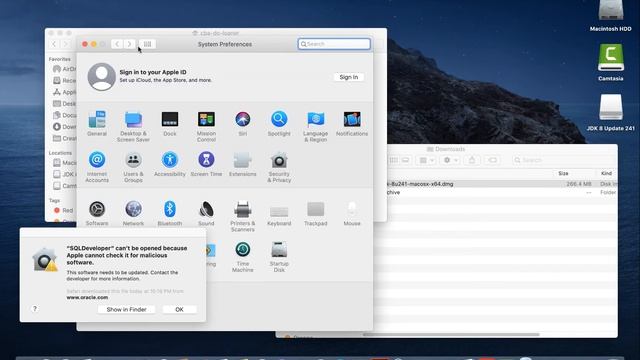Open Time Machine preferences
Screen dimensions: 640x360
point(242,256)
